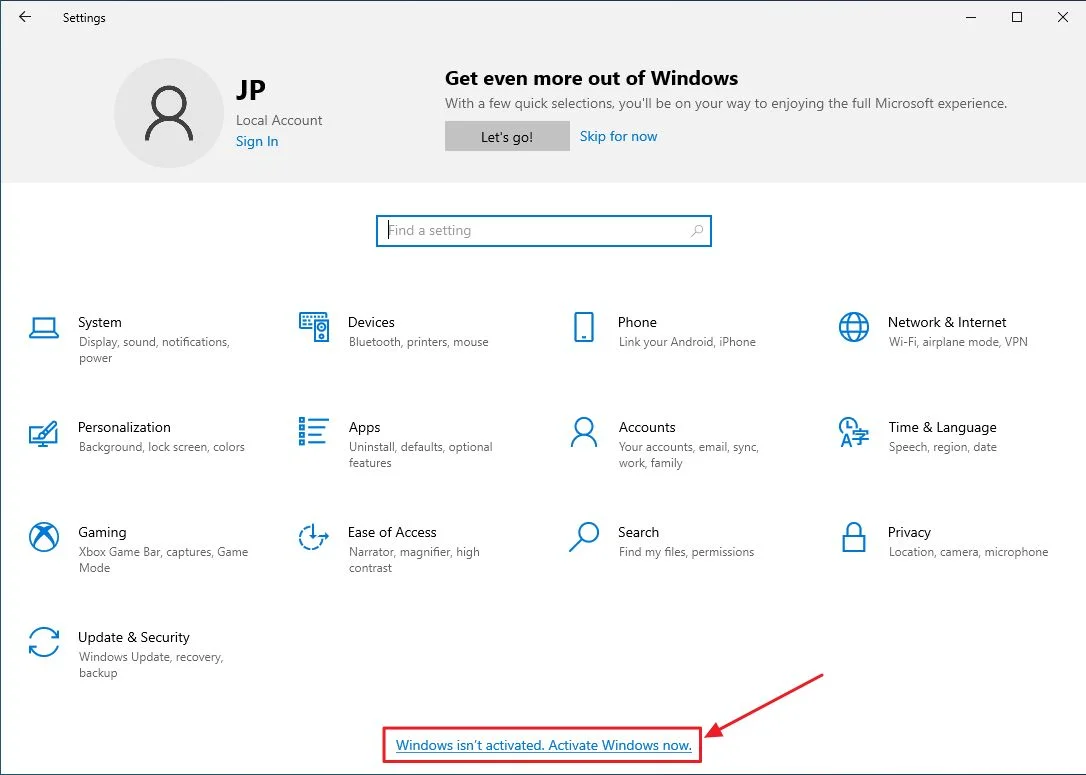Select the Personalization category title
The image size is (1086, 775).
(124, 427)
